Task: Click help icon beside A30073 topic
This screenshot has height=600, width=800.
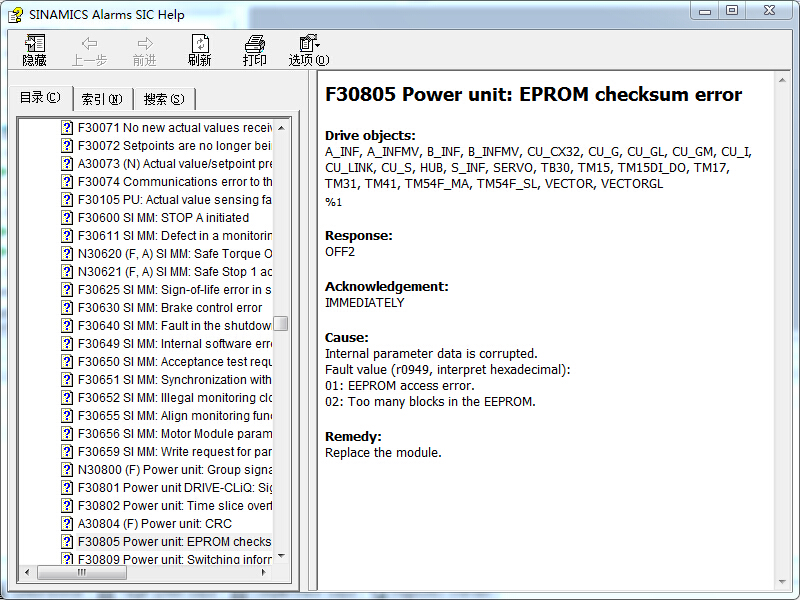Action: coord(67,163)
